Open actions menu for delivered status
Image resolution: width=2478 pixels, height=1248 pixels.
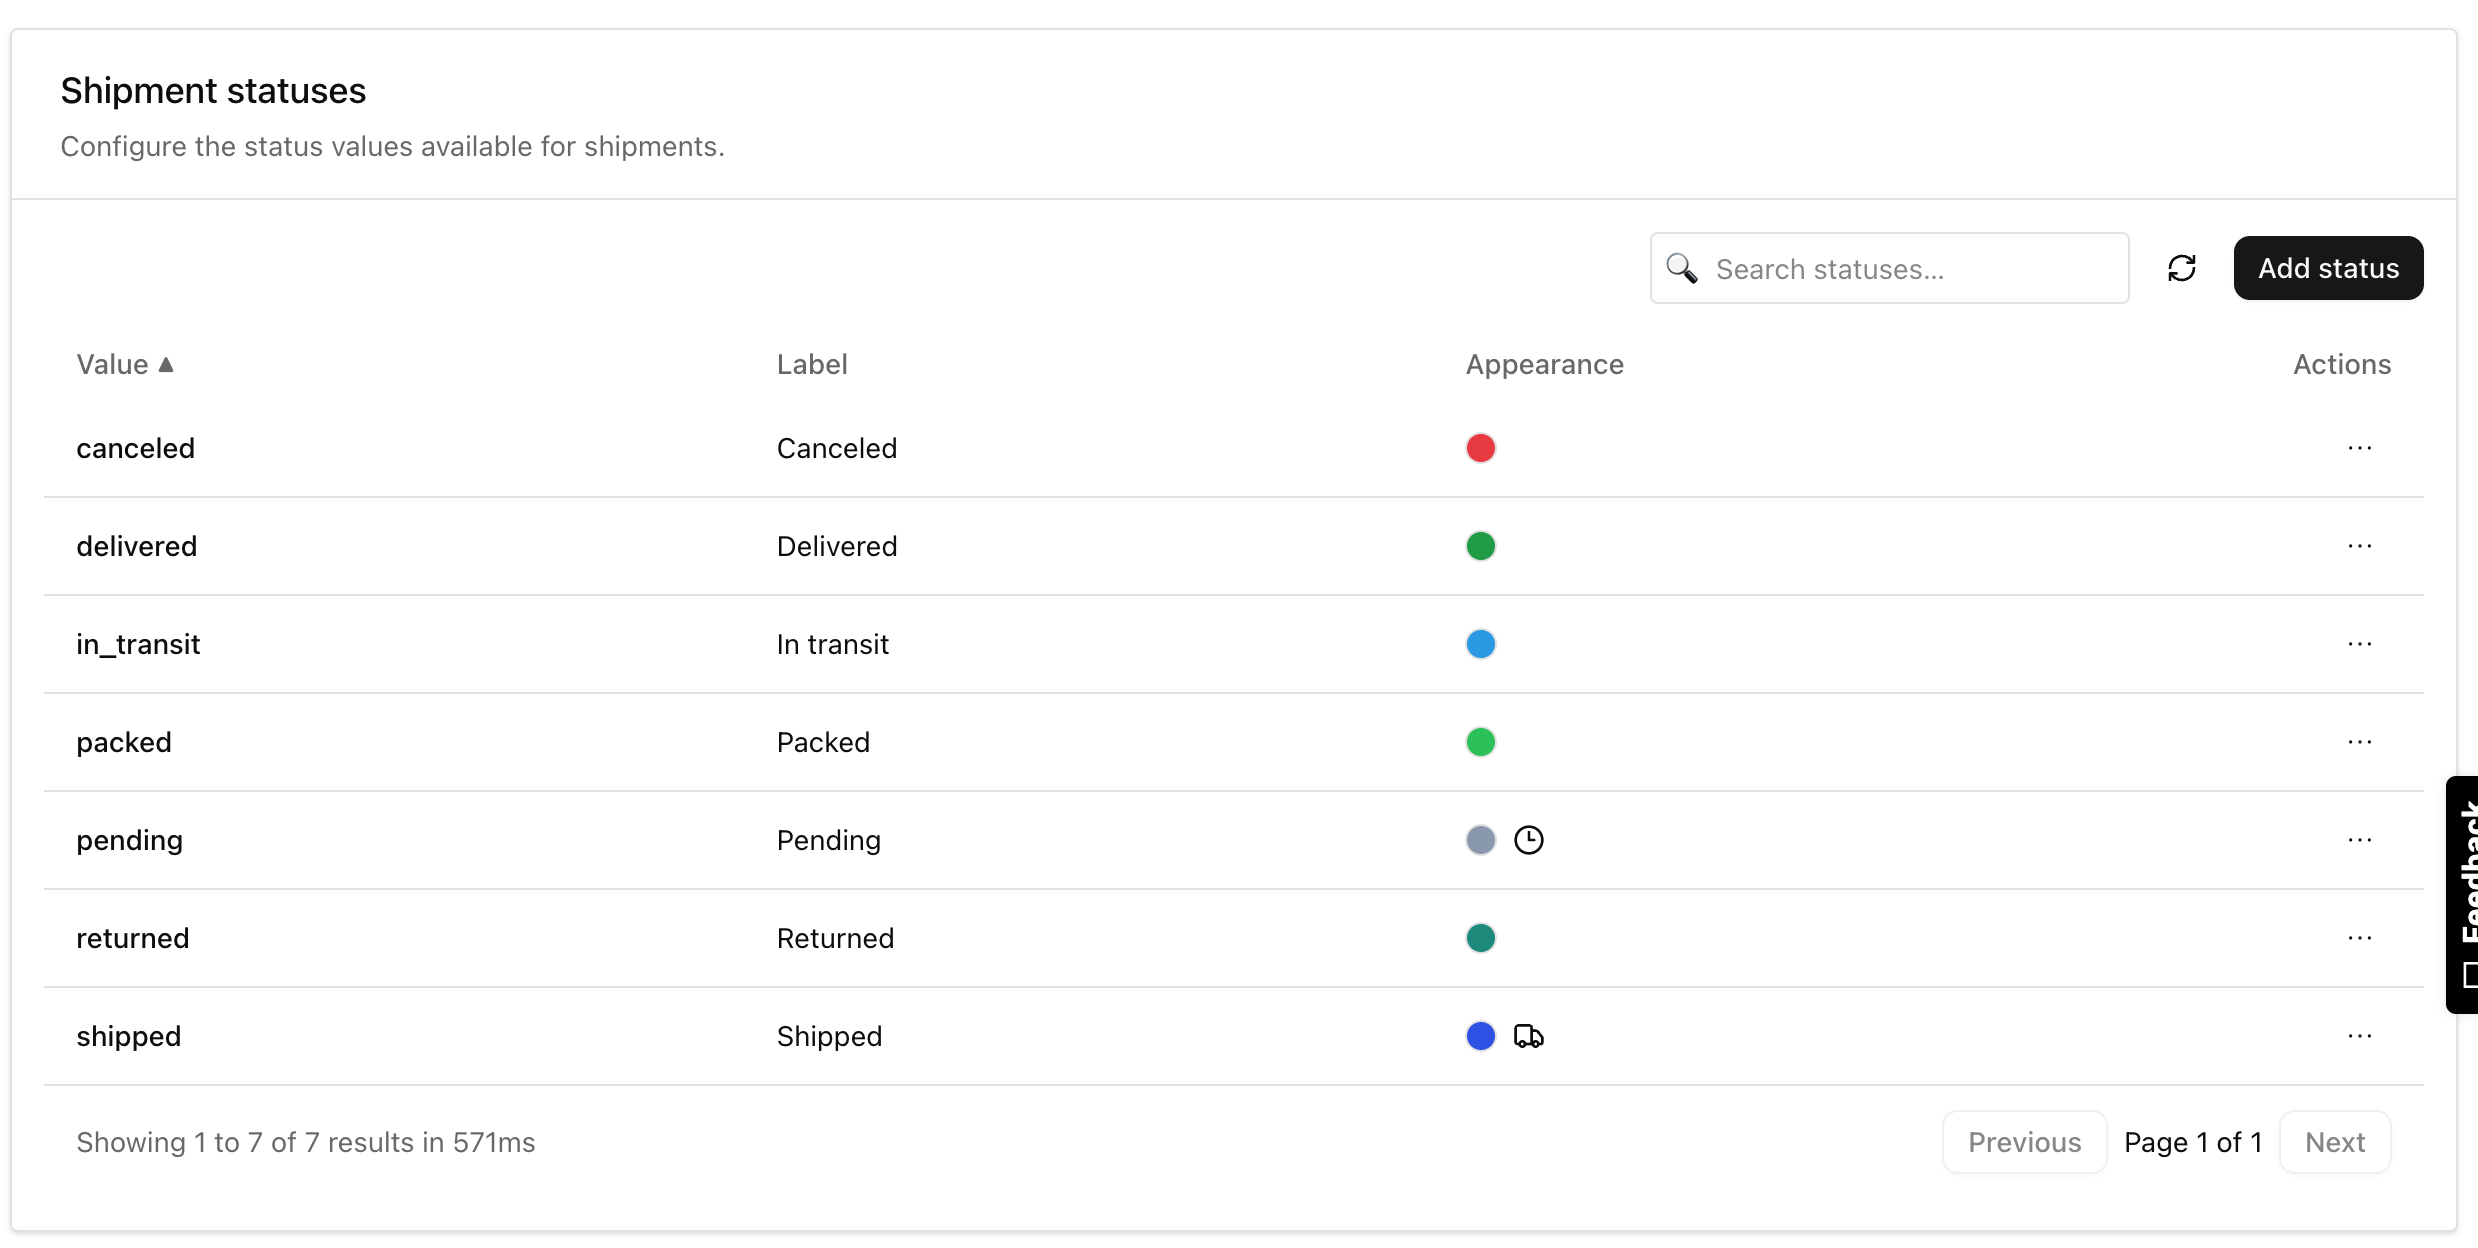pyautogui.click(x=2359, y=546)
